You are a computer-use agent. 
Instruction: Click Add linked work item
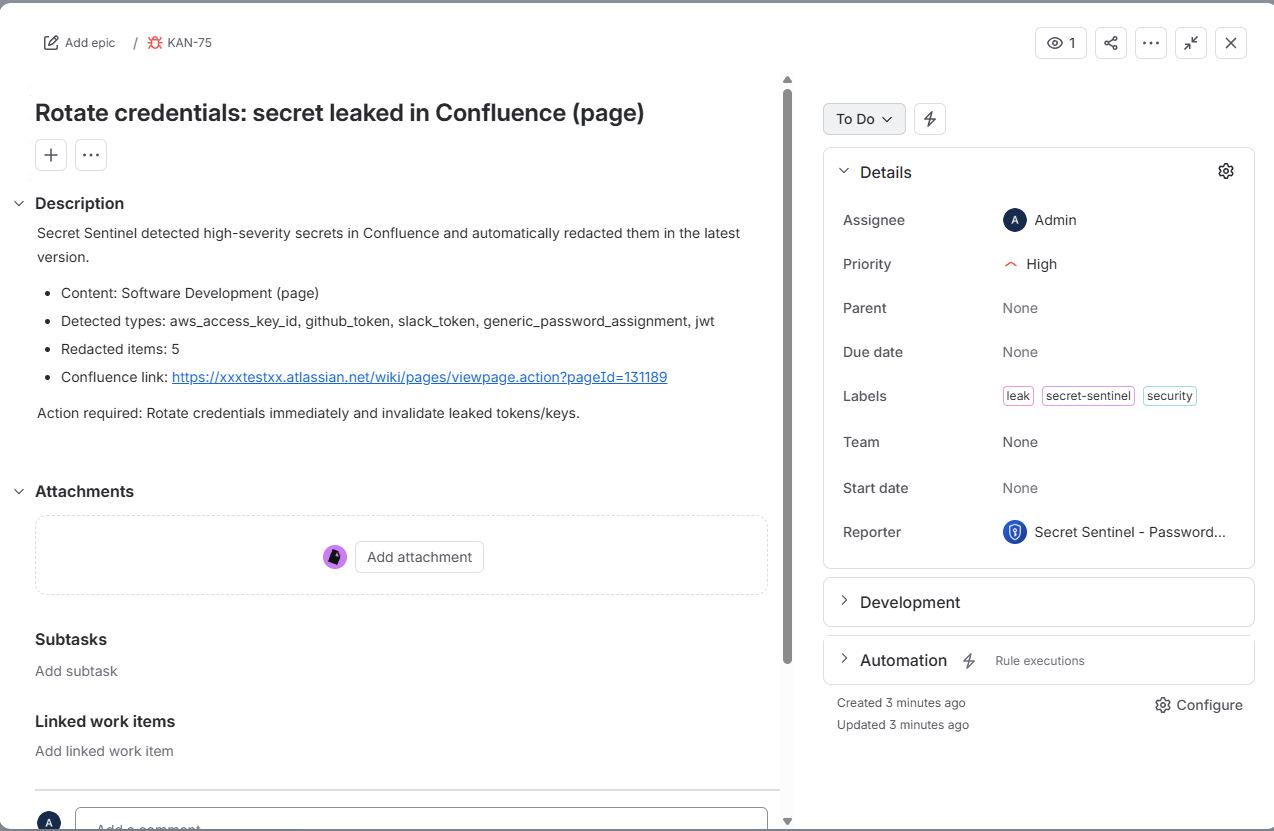[104, 751]
